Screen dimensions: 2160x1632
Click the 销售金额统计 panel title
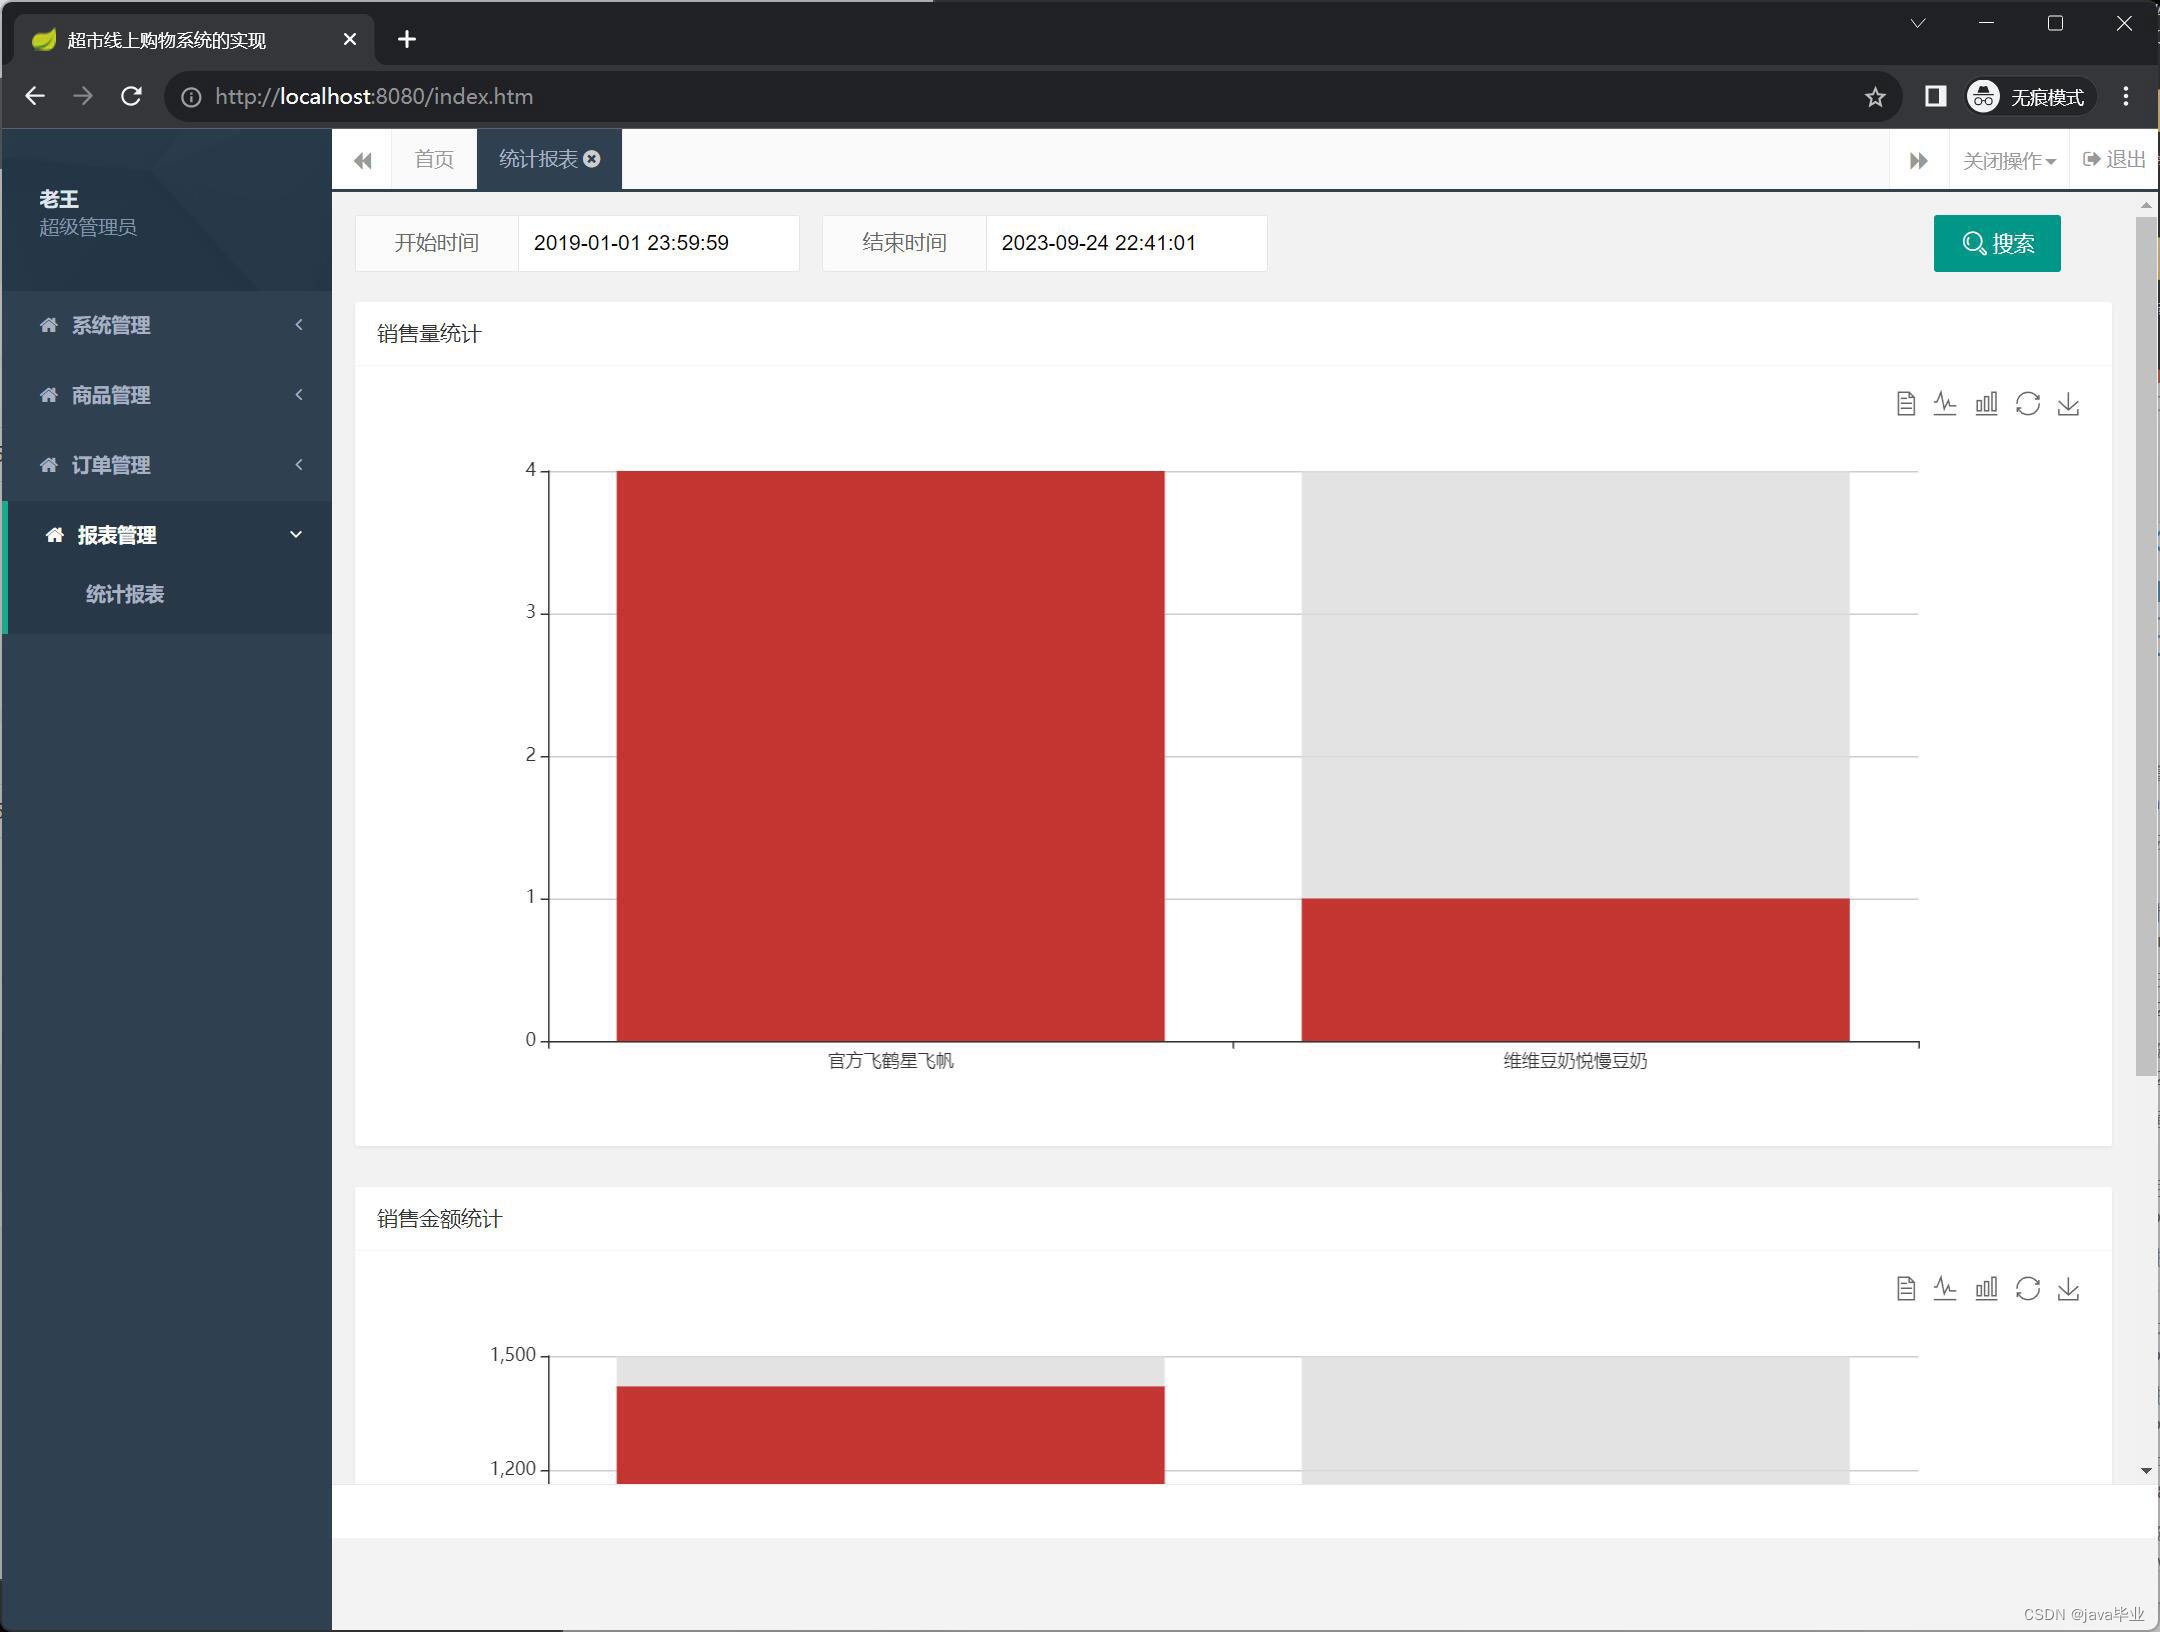(x=439, y=1219)
